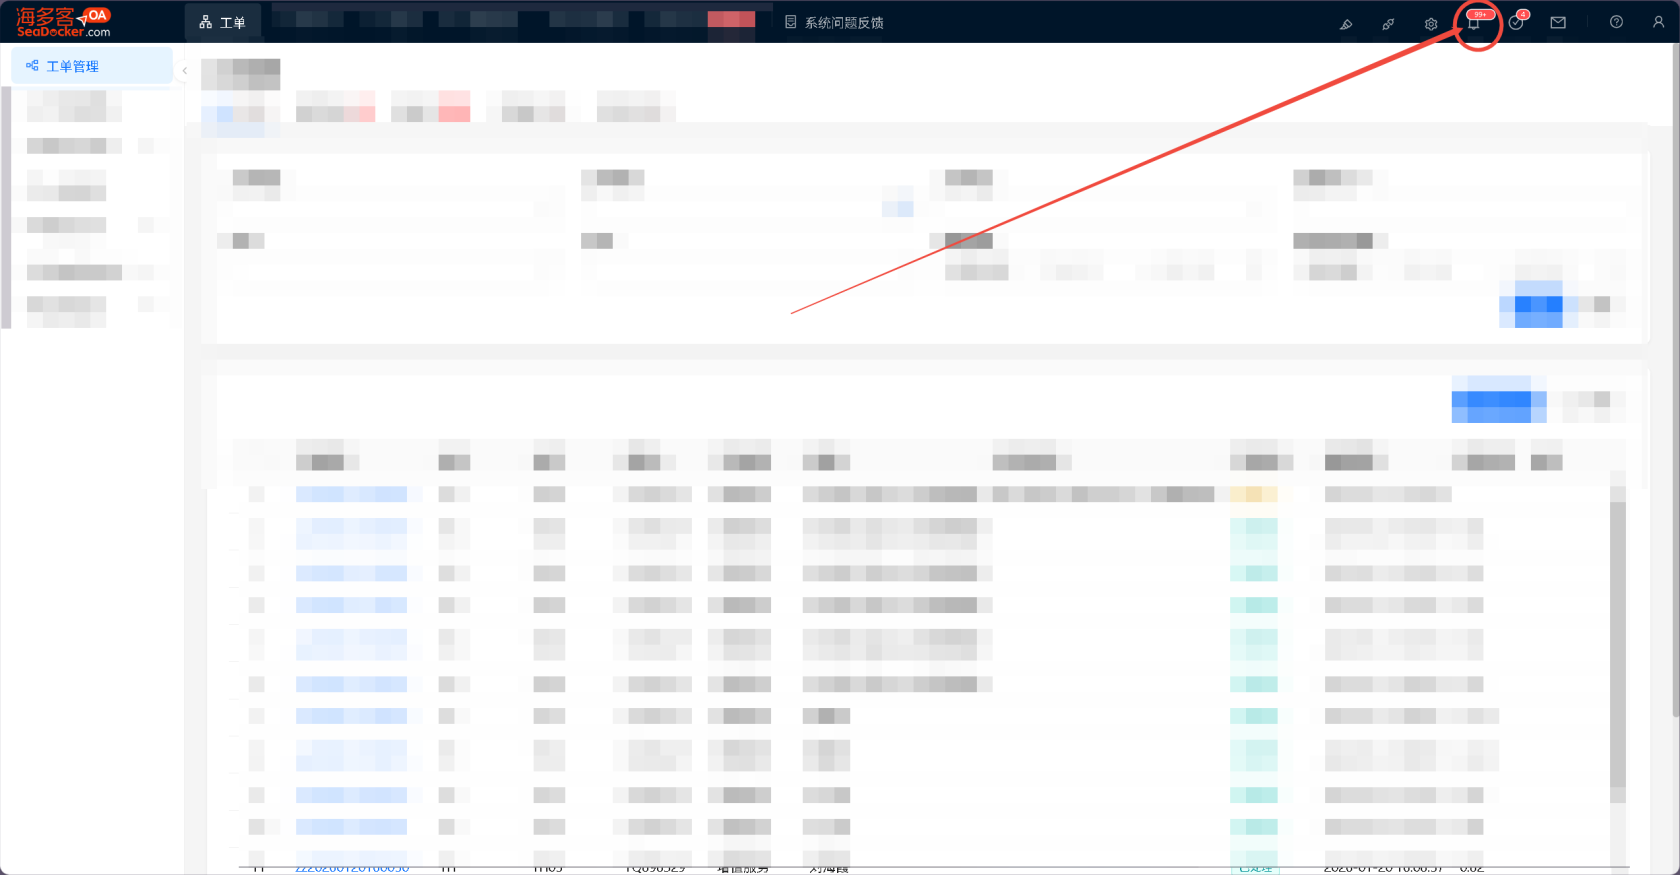
Task: Open the notification bell with 99+ badge
Action: point(1474,23)
